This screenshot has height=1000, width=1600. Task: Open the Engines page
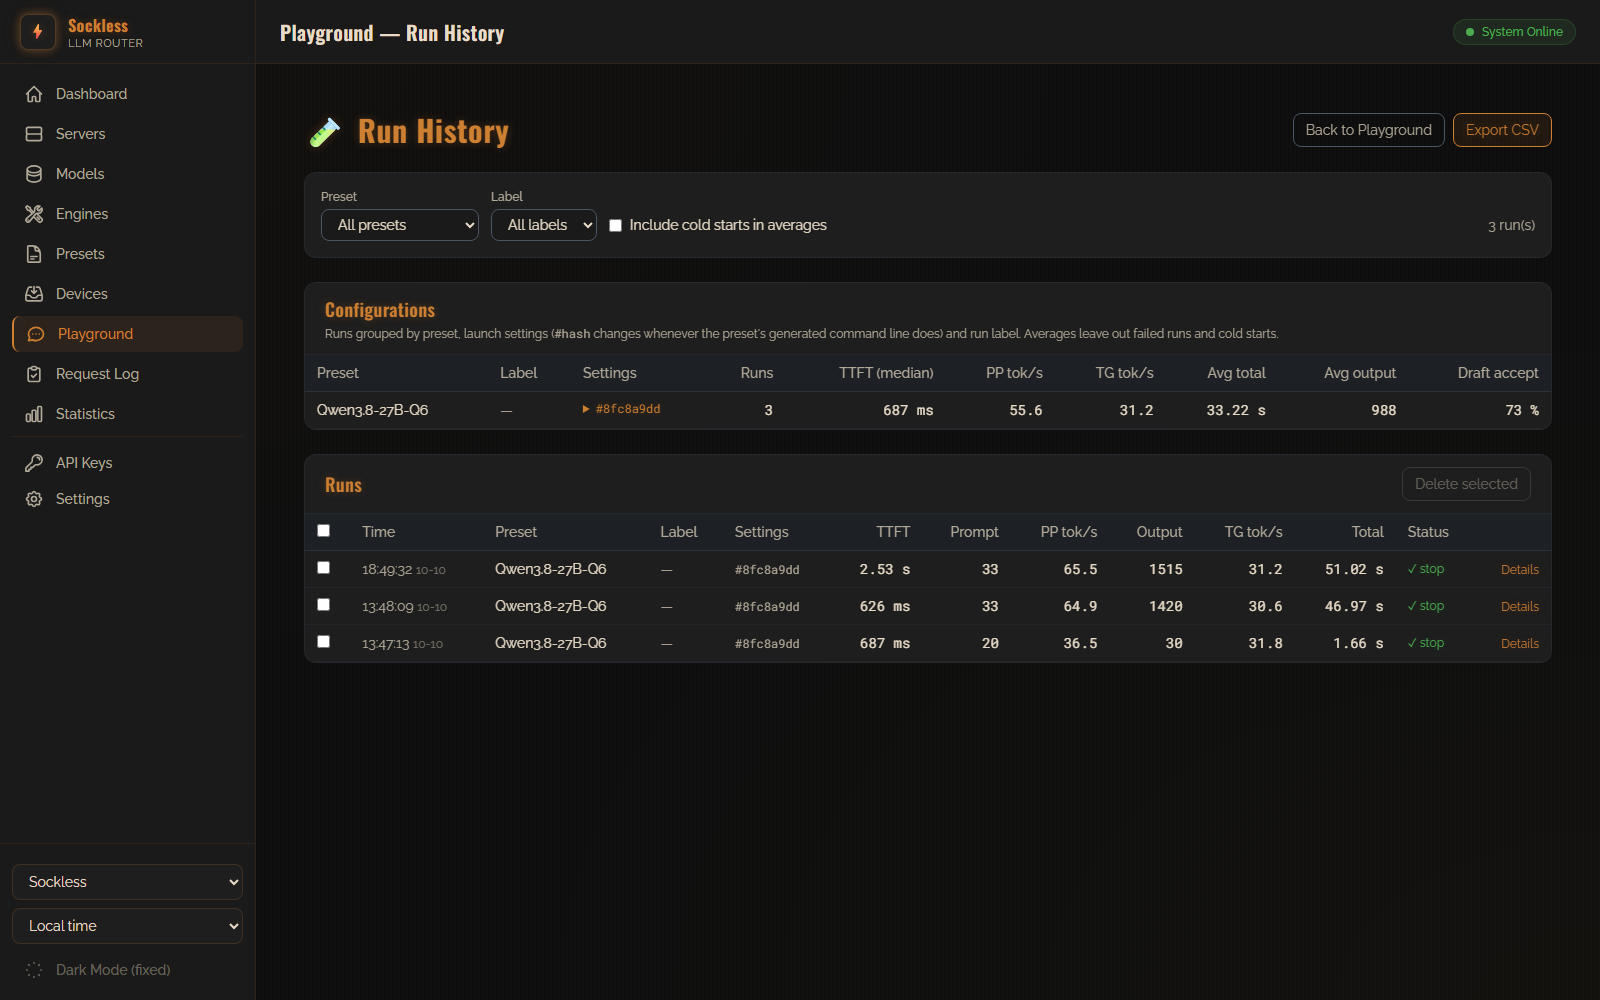coord(127,214)
